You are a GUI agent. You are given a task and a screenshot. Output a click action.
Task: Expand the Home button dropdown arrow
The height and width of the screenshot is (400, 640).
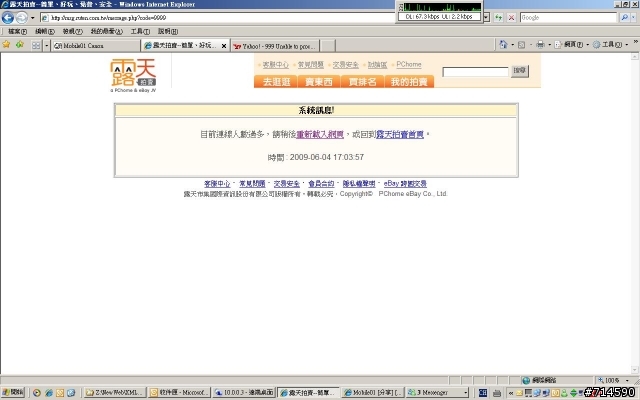coord(513,45)
